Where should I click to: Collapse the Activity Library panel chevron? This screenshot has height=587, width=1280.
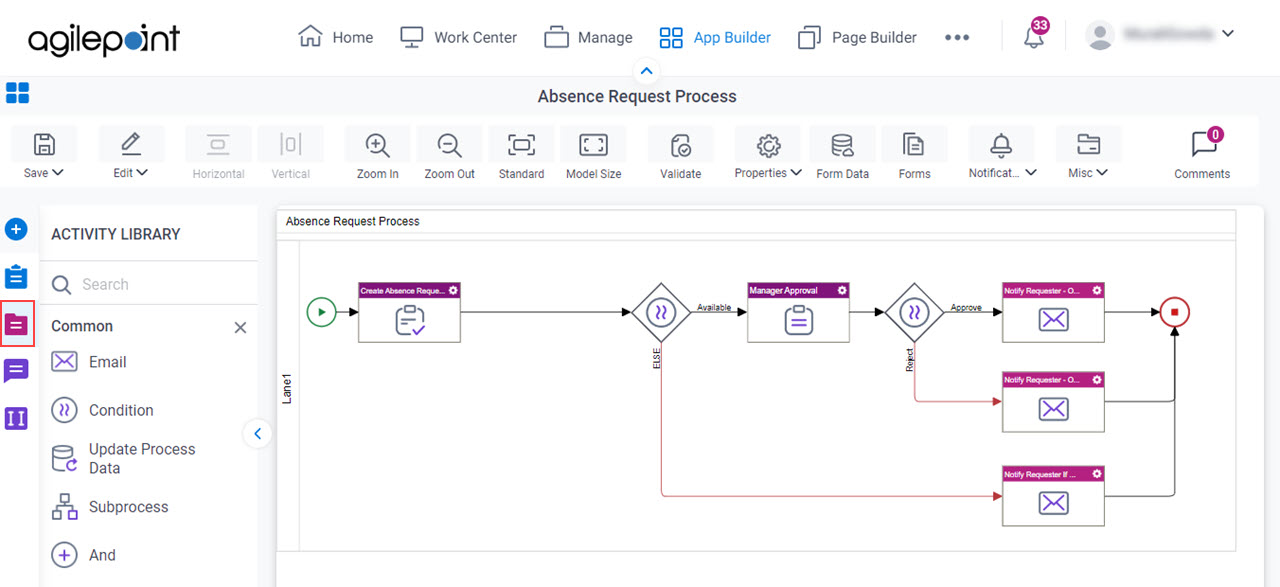point(257,433)
